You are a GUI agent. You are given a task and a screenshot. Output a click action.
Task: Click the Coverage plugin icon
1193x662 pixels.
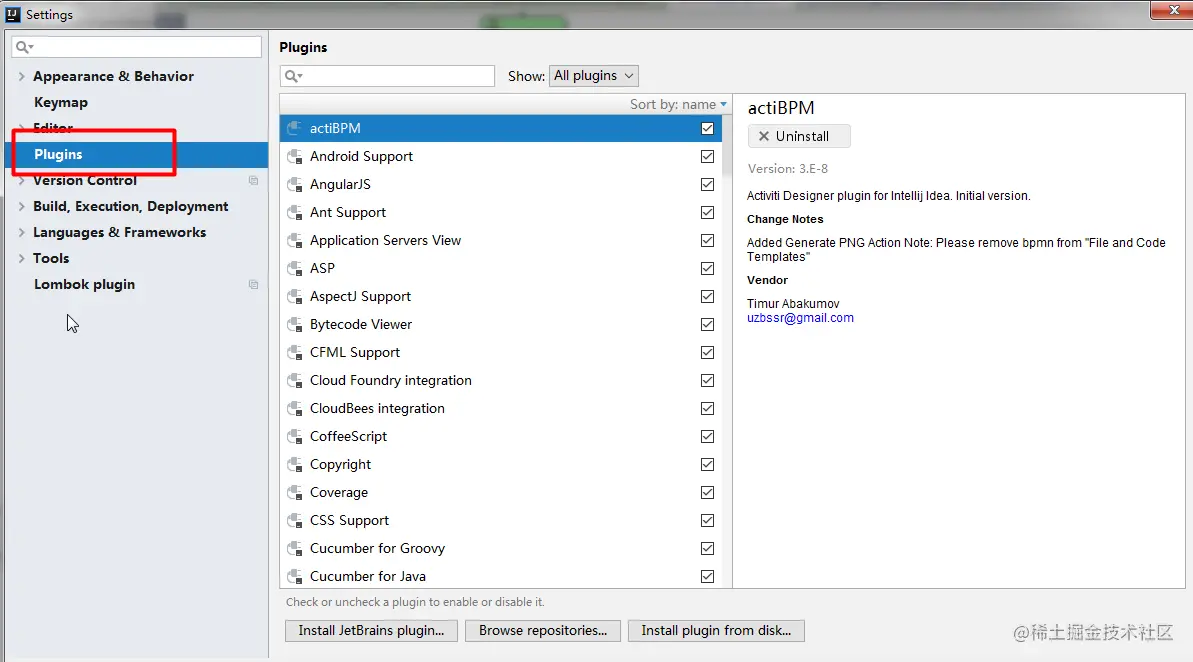[294, 493]
